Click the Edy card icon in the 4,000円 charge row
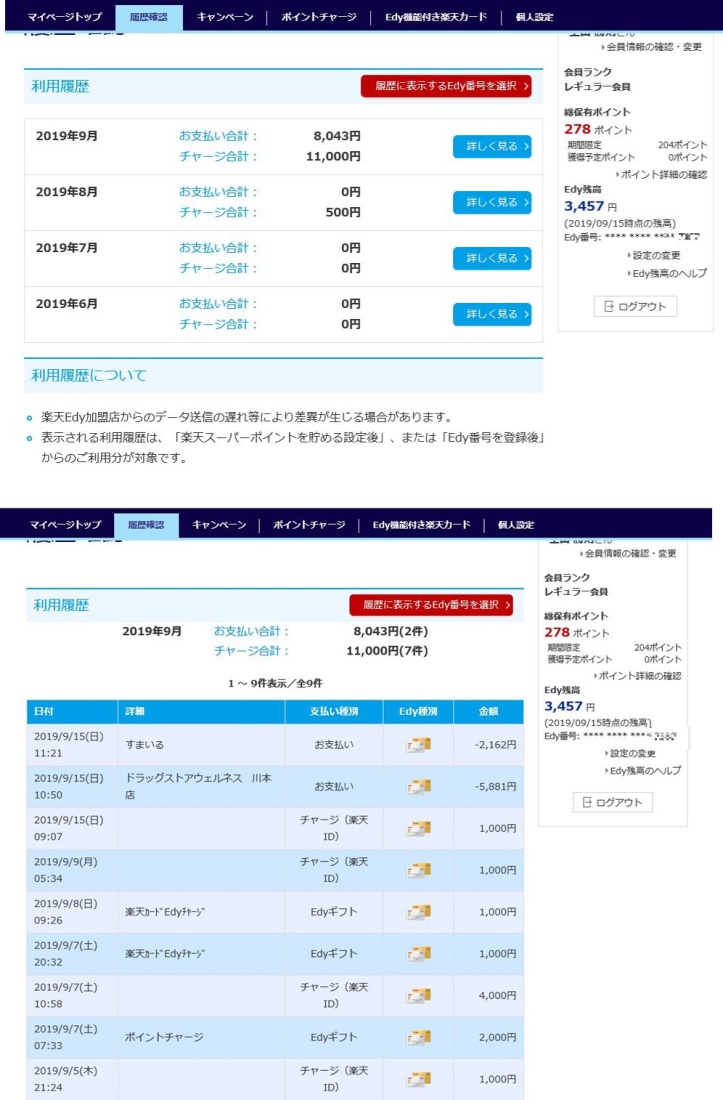 point(419,995)
